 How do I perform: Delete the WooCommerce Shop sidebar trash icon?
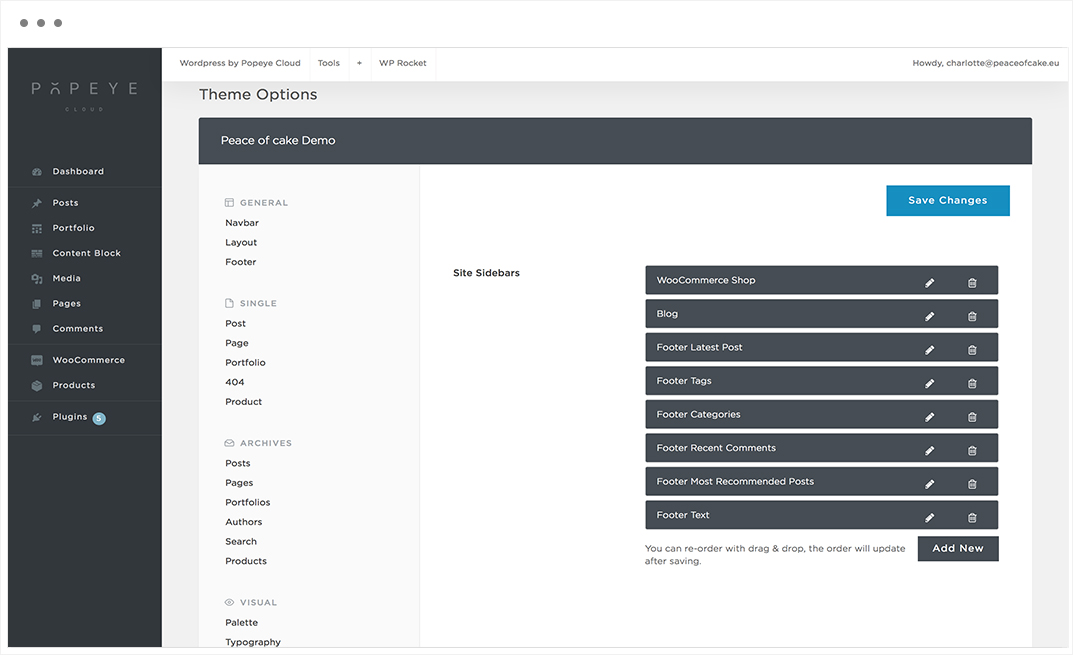click(972, 283)
